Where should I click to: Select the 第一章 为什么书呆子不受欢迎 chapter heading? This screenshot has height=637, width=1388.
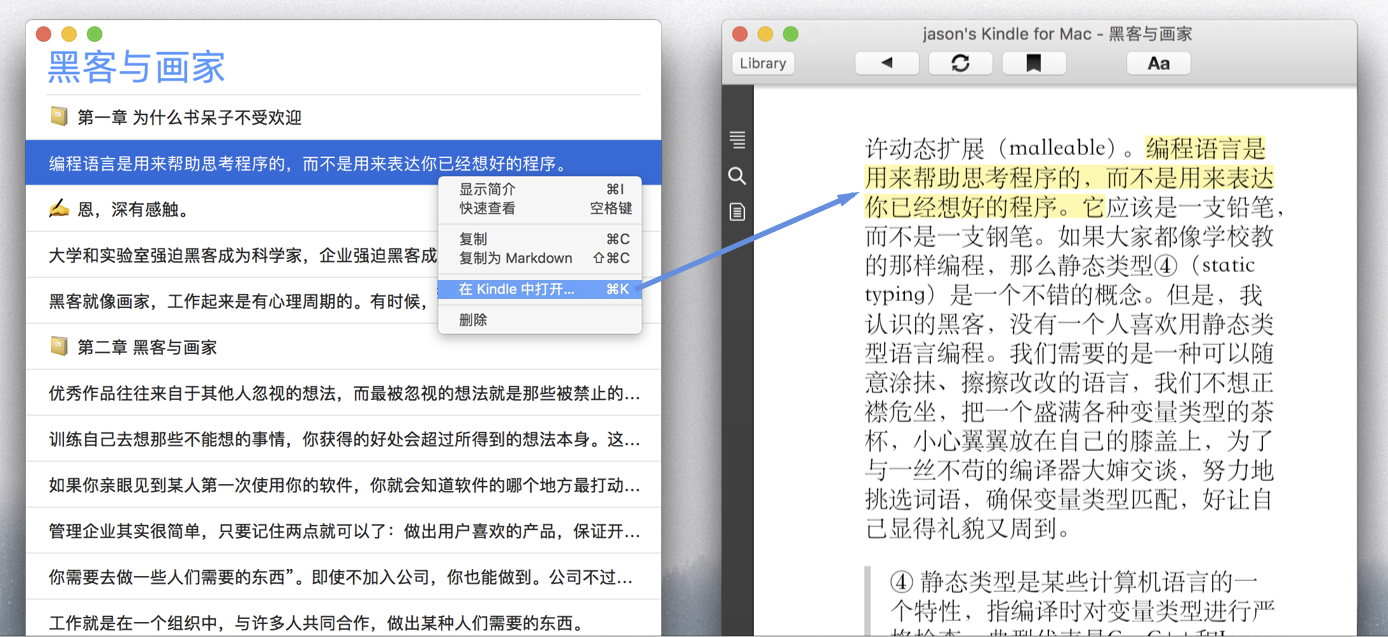[189, 117]
